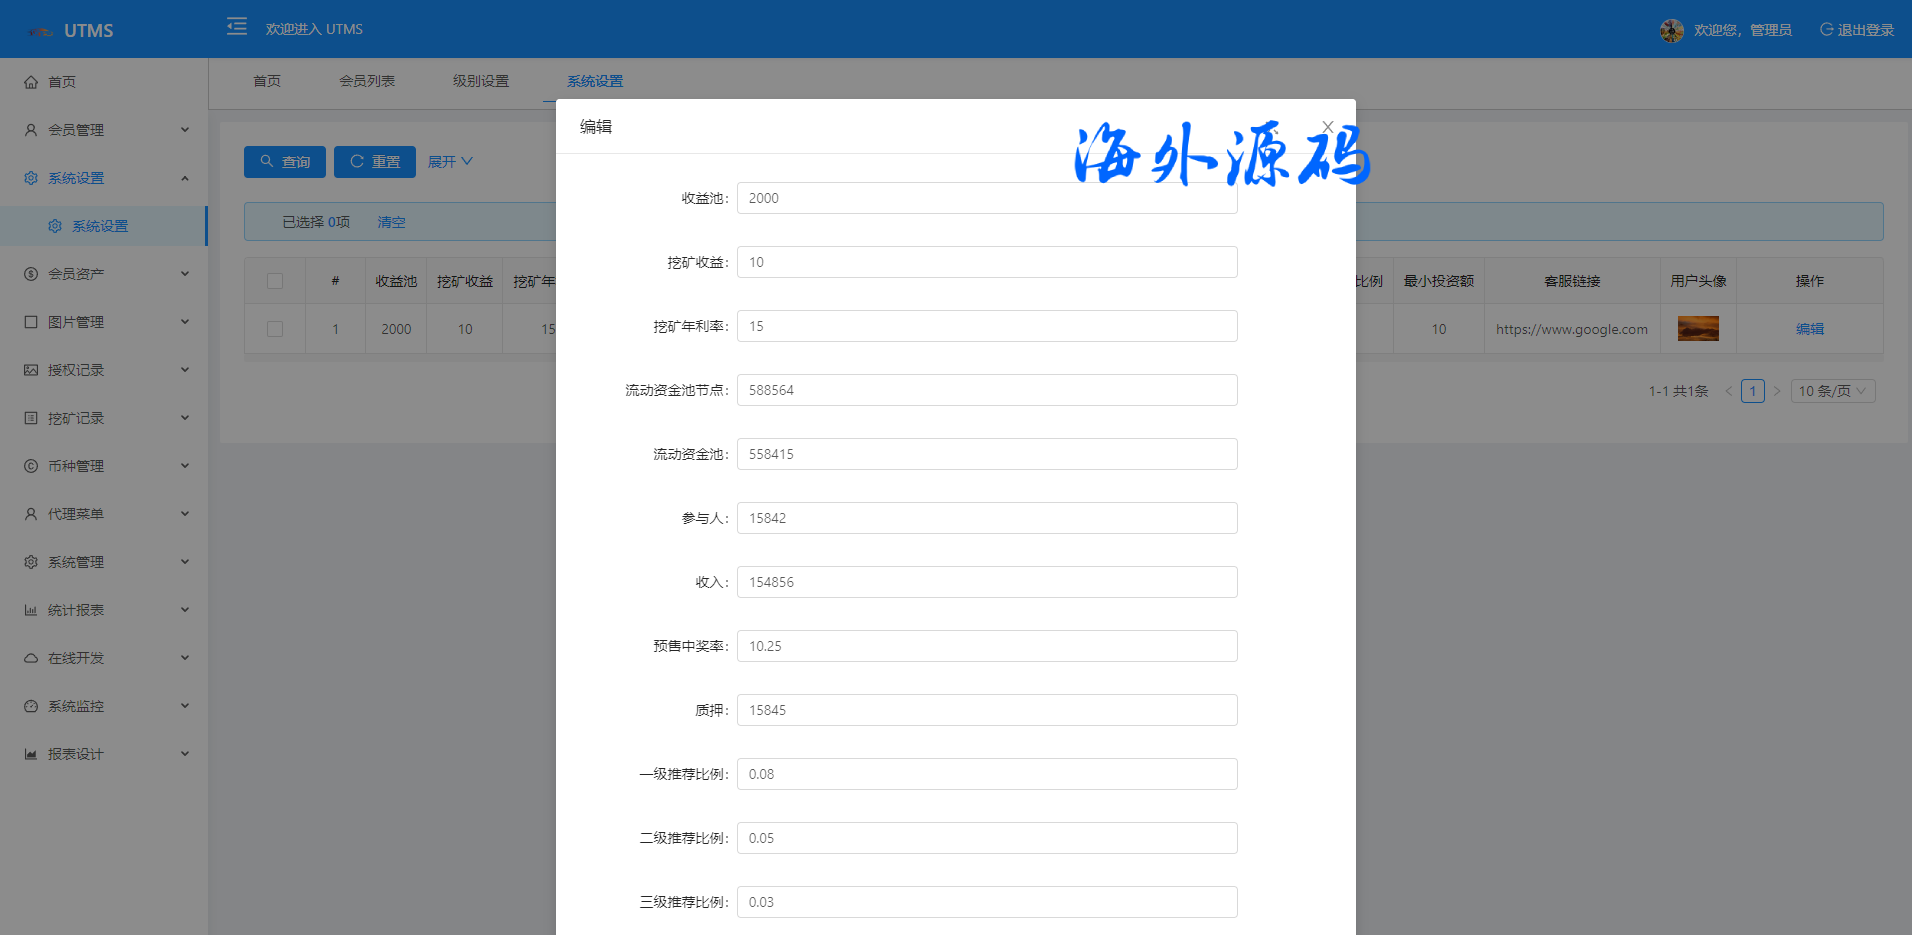The height and width of the screenshot is (935, 1912).
Task: Switch to the 会员列表 tab
Action: pyautogui.click(x=367, y=81)
